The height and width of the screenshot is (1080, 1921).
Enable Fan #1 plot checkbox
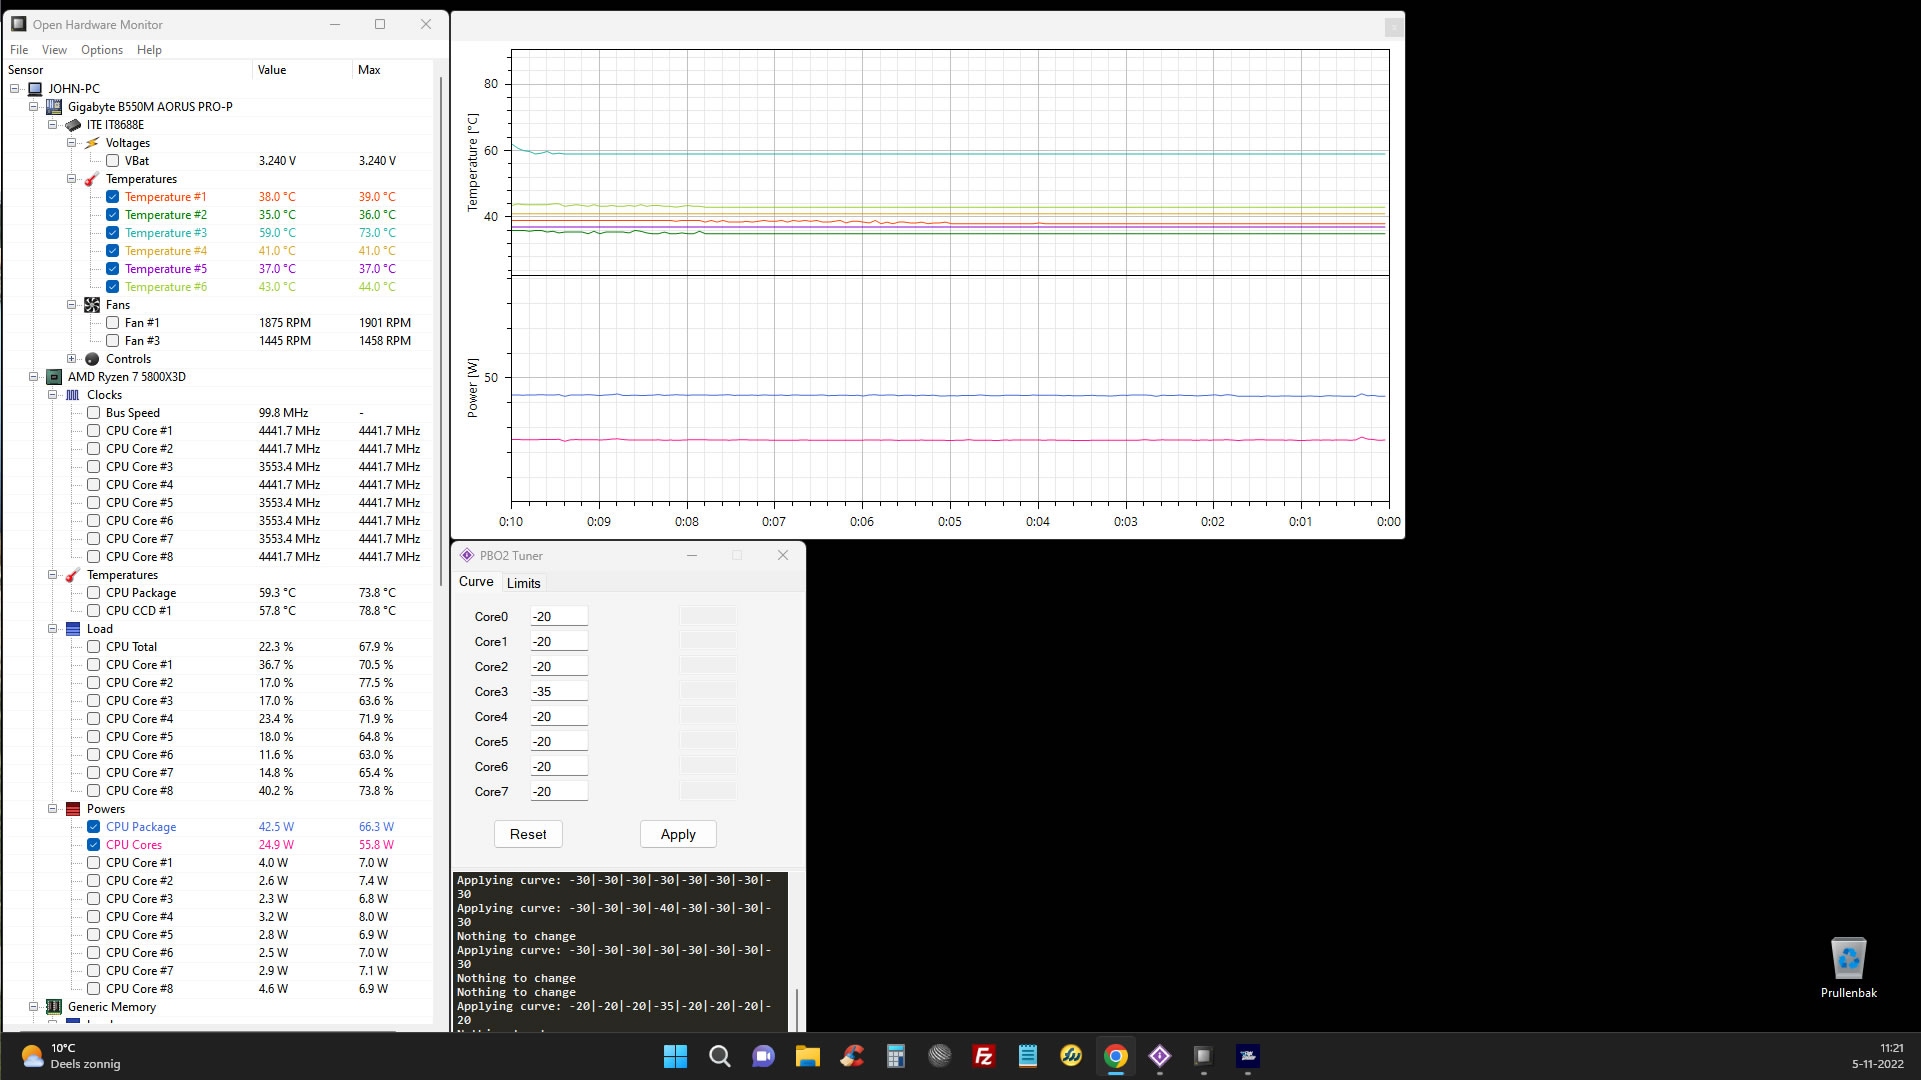tap(113, 323)
